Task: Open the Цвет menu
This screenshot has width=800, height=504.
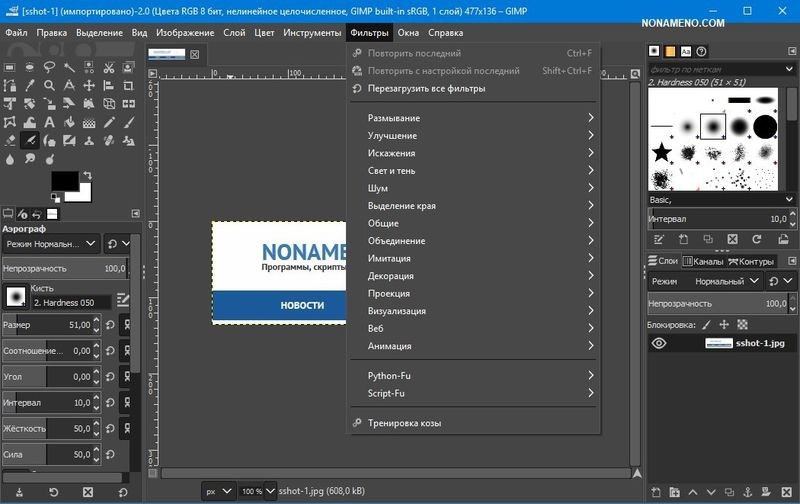Action: point(264,32)
